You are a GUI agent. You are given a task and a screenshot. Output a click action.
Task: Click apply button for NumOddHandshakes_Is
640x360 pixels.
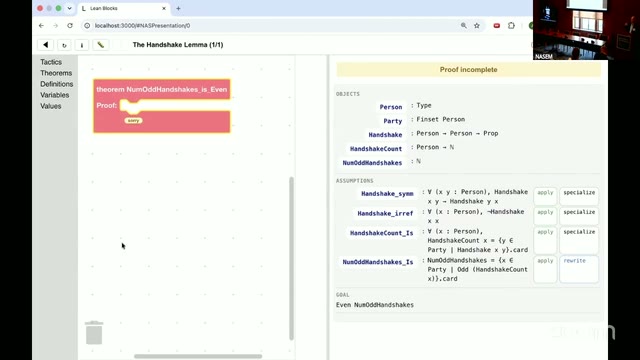pos(545,269)
